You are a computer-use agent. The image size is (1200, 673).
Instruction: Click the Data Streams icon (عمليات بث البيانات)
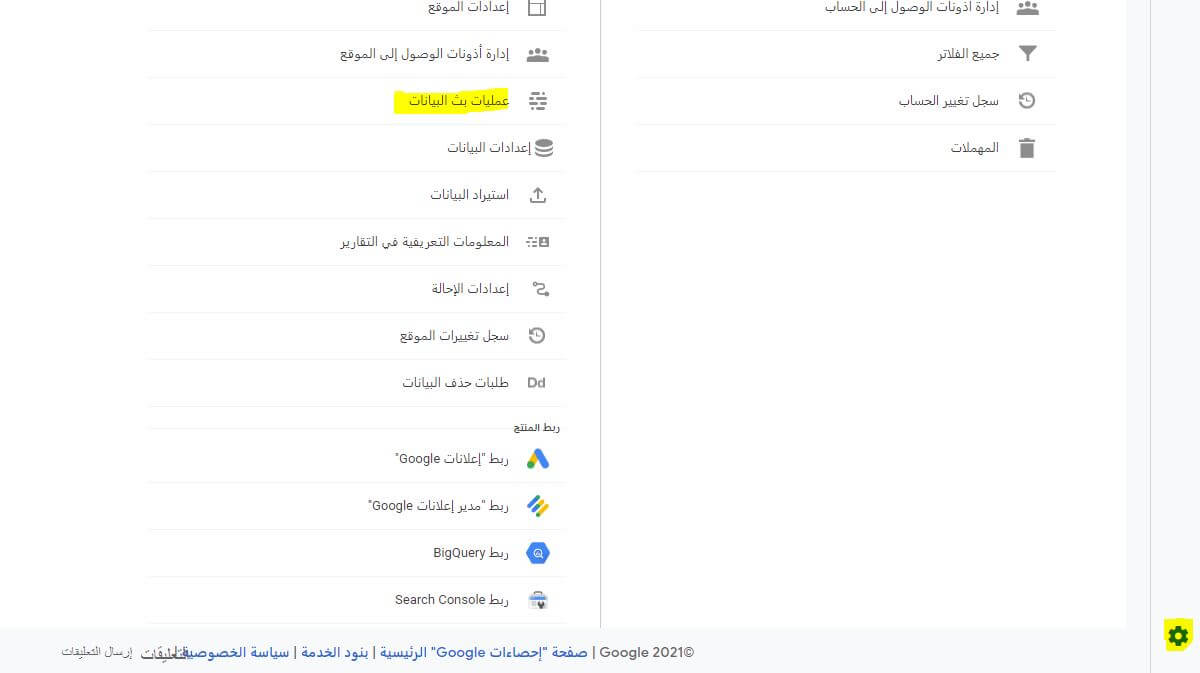click(538, 101)
